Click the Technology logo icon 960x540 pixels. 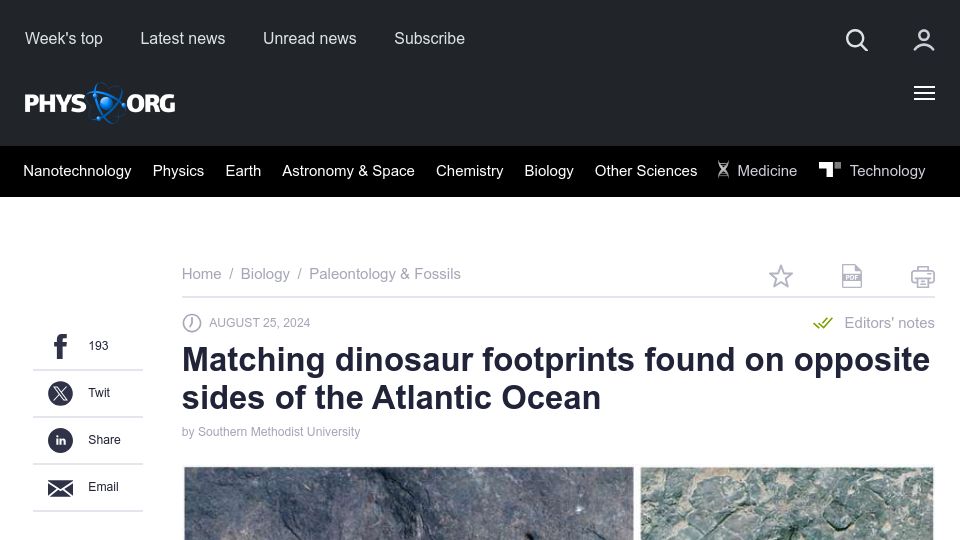pos(830,169)
